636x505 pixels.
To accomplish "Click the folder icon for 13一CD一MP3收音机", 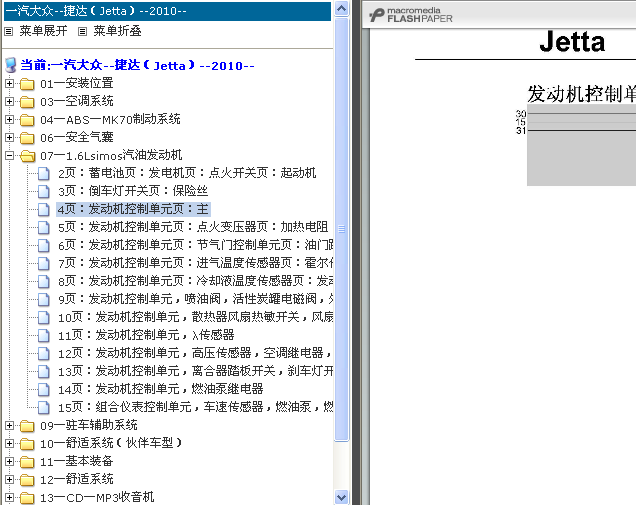I will [27, 498].
